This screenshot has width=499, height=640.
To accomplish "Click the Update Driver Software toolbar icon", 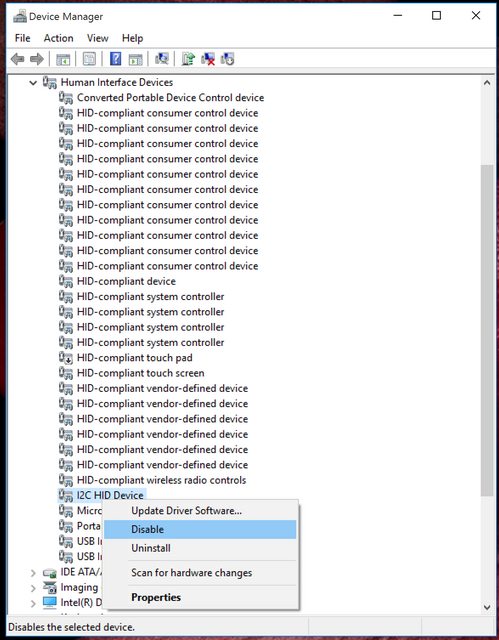I will (188, 59).
